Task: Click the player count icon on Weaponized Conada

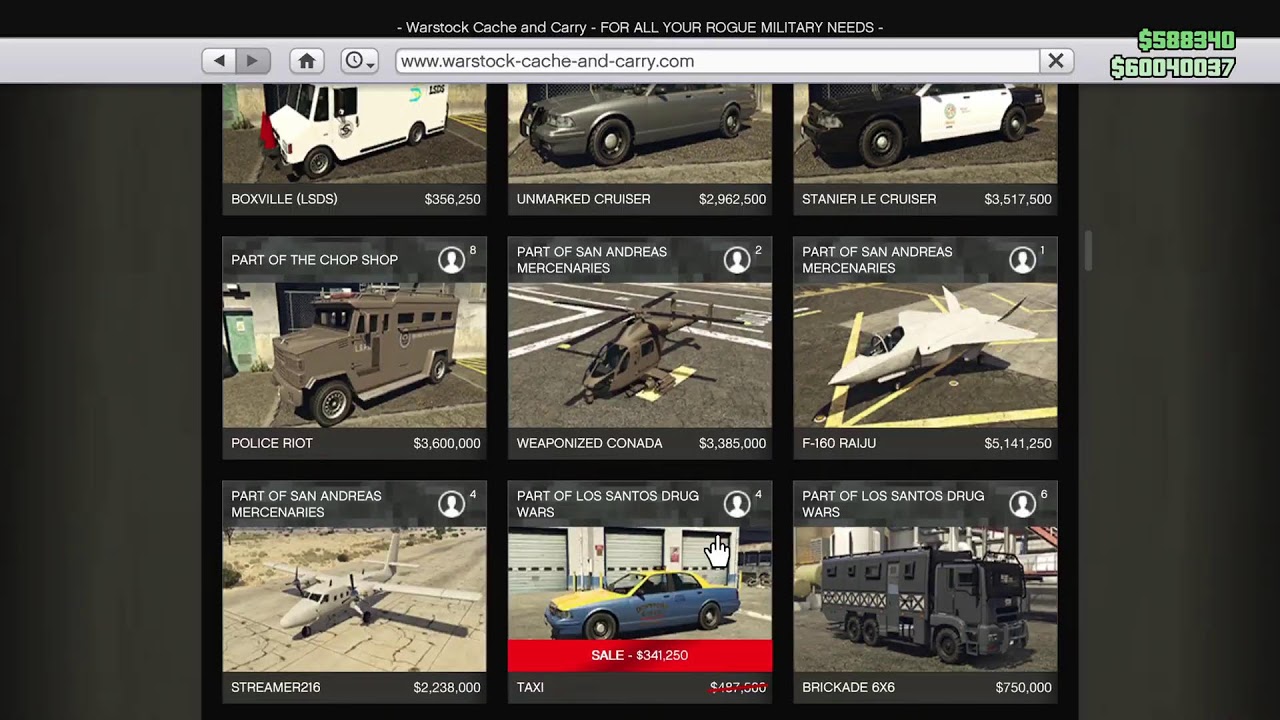Action: point(737,260)
